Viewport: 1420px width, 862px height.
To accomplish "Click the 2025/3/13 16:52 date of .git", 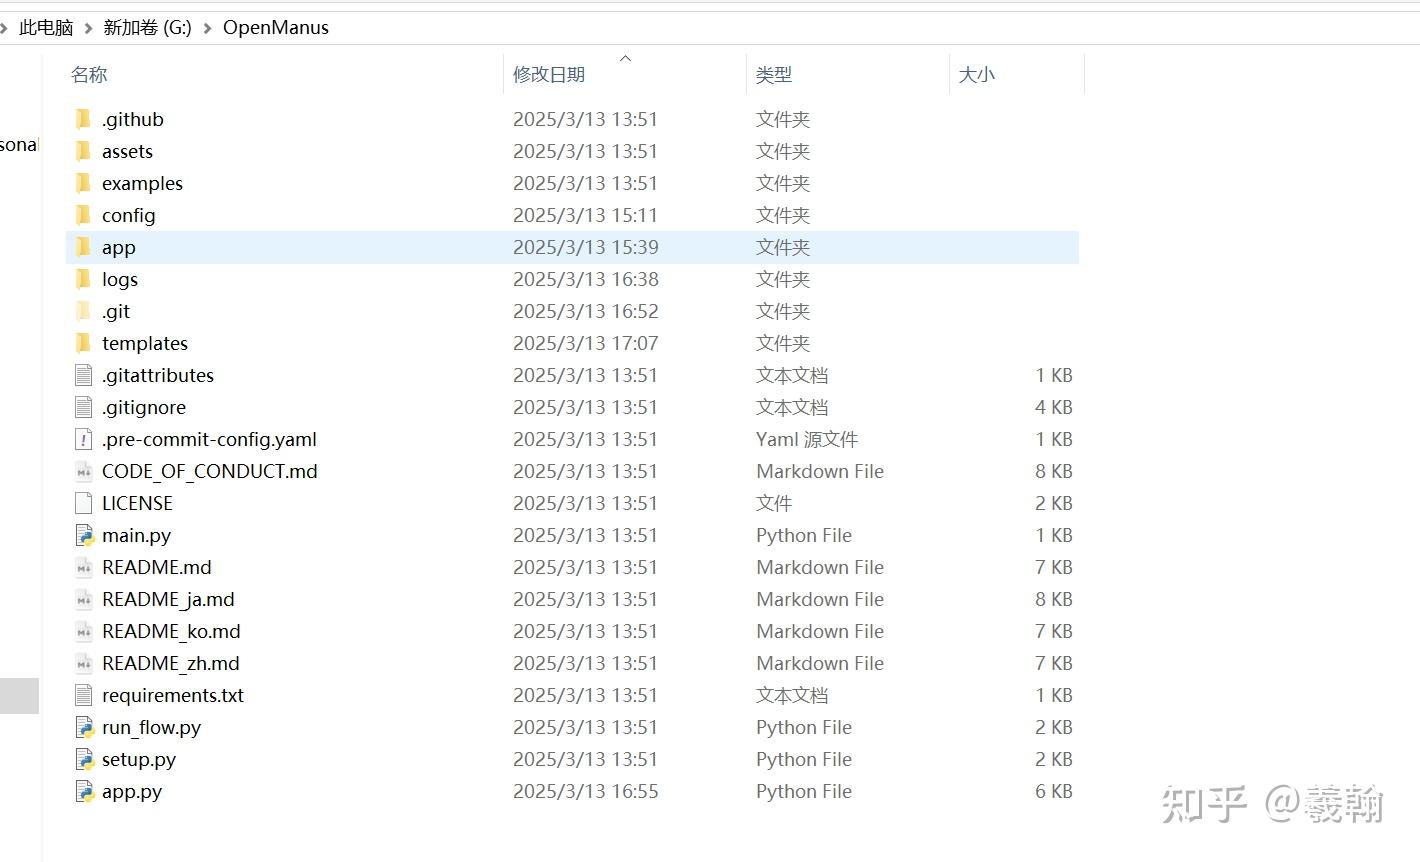I will (586, 312).
